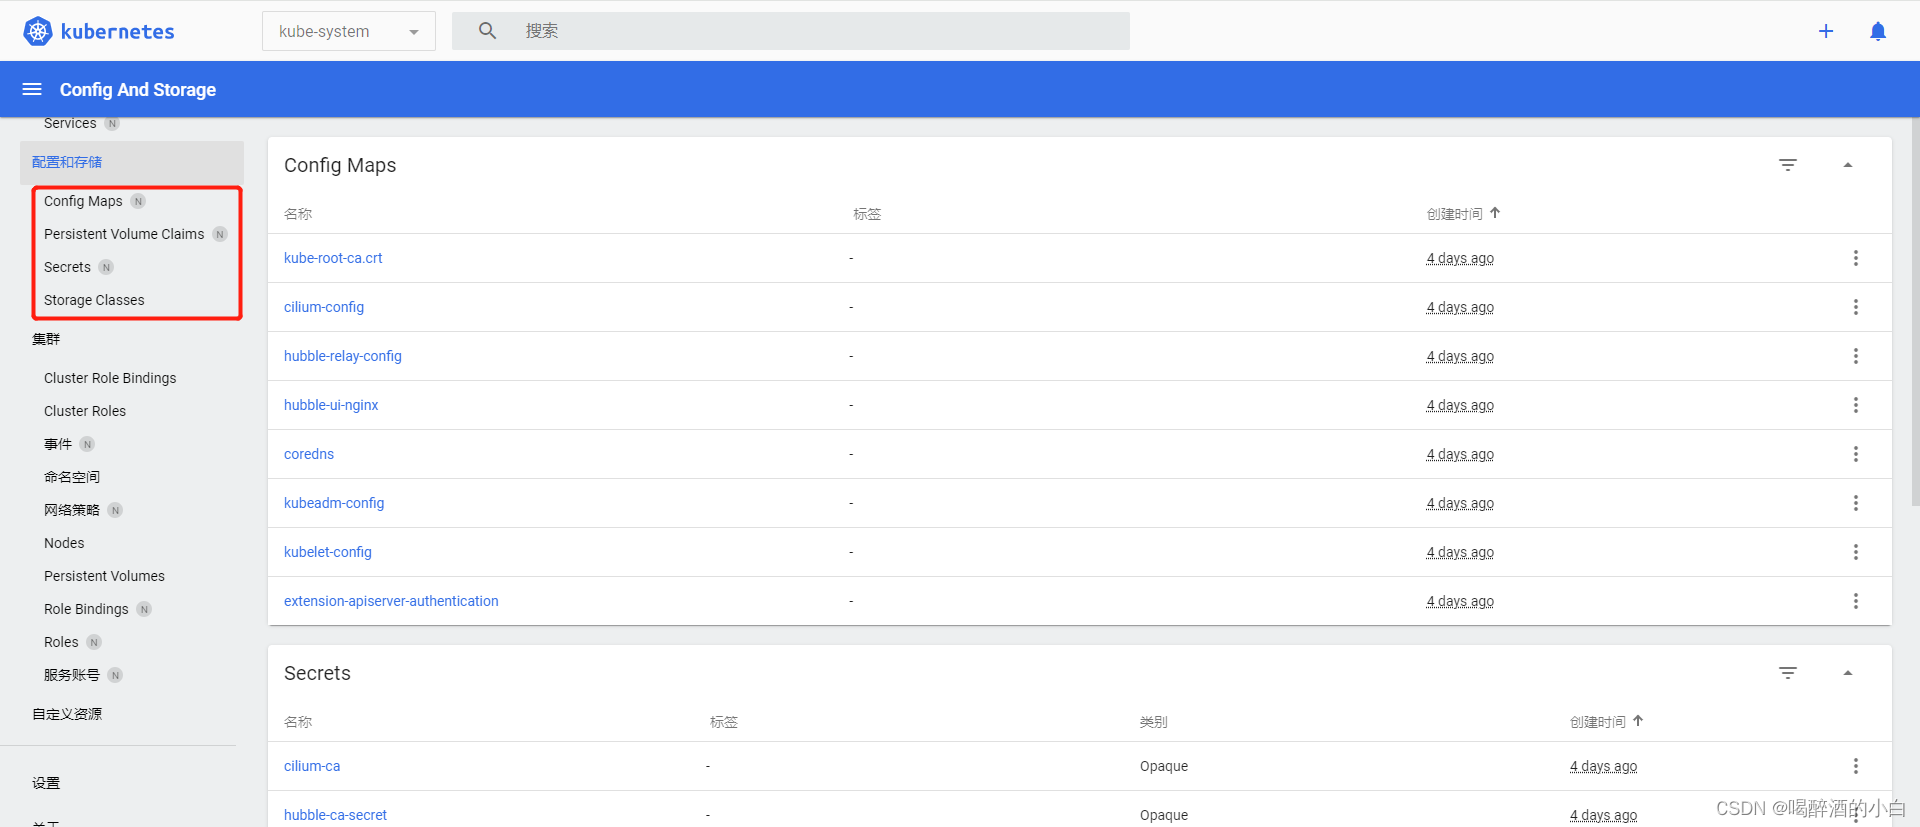
Task: Click the search magnifier icon
Action: [487, 31]
